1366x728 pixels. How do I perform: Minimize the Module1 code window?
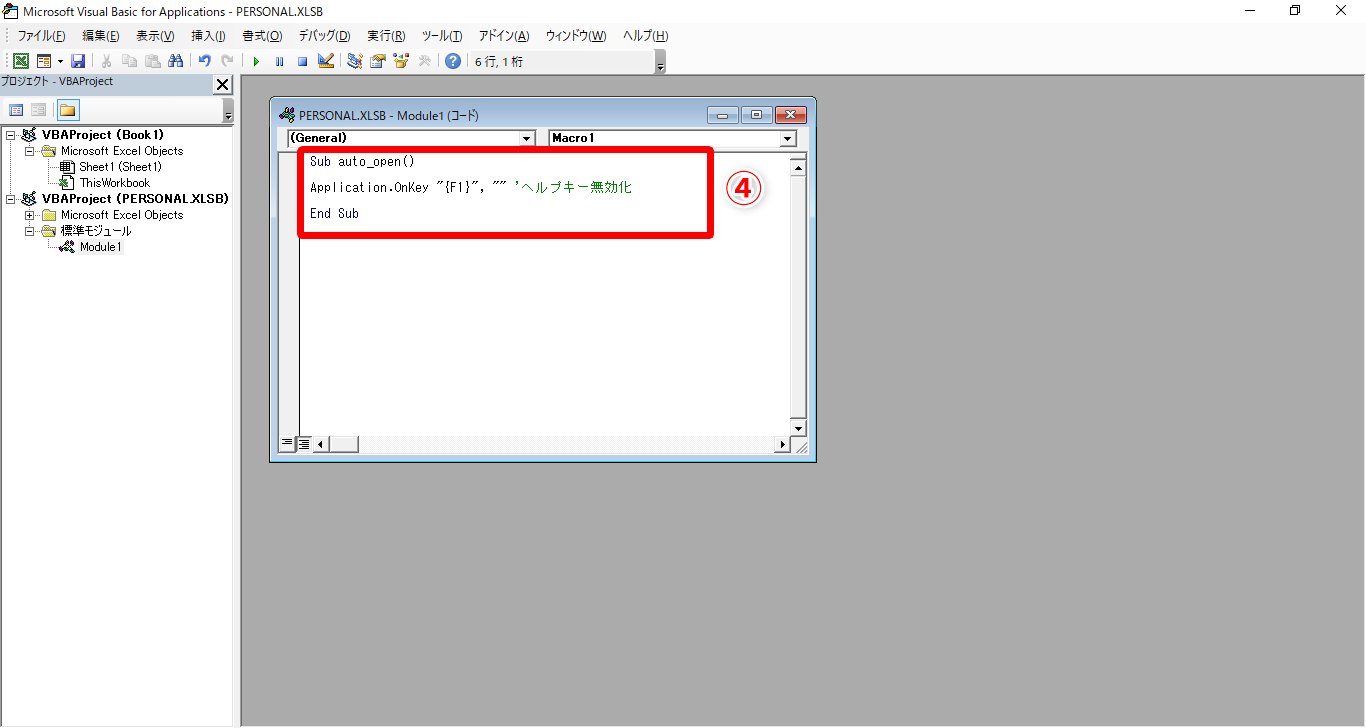(x=722, y=115)
